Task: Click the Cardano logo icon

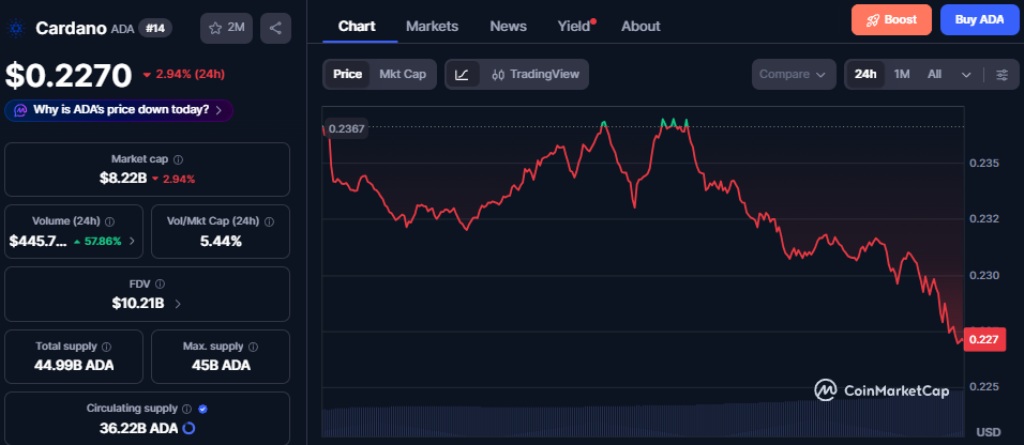Action: coord(15,28)
